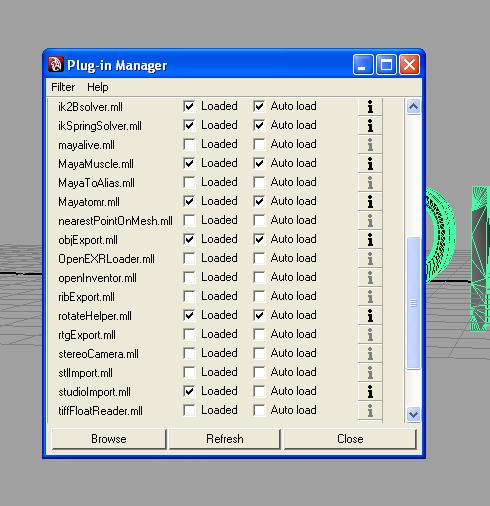Click info icon for OpenEXRLoader.mll
Screen dimensions: 490x506
click(x=370, y=259)
